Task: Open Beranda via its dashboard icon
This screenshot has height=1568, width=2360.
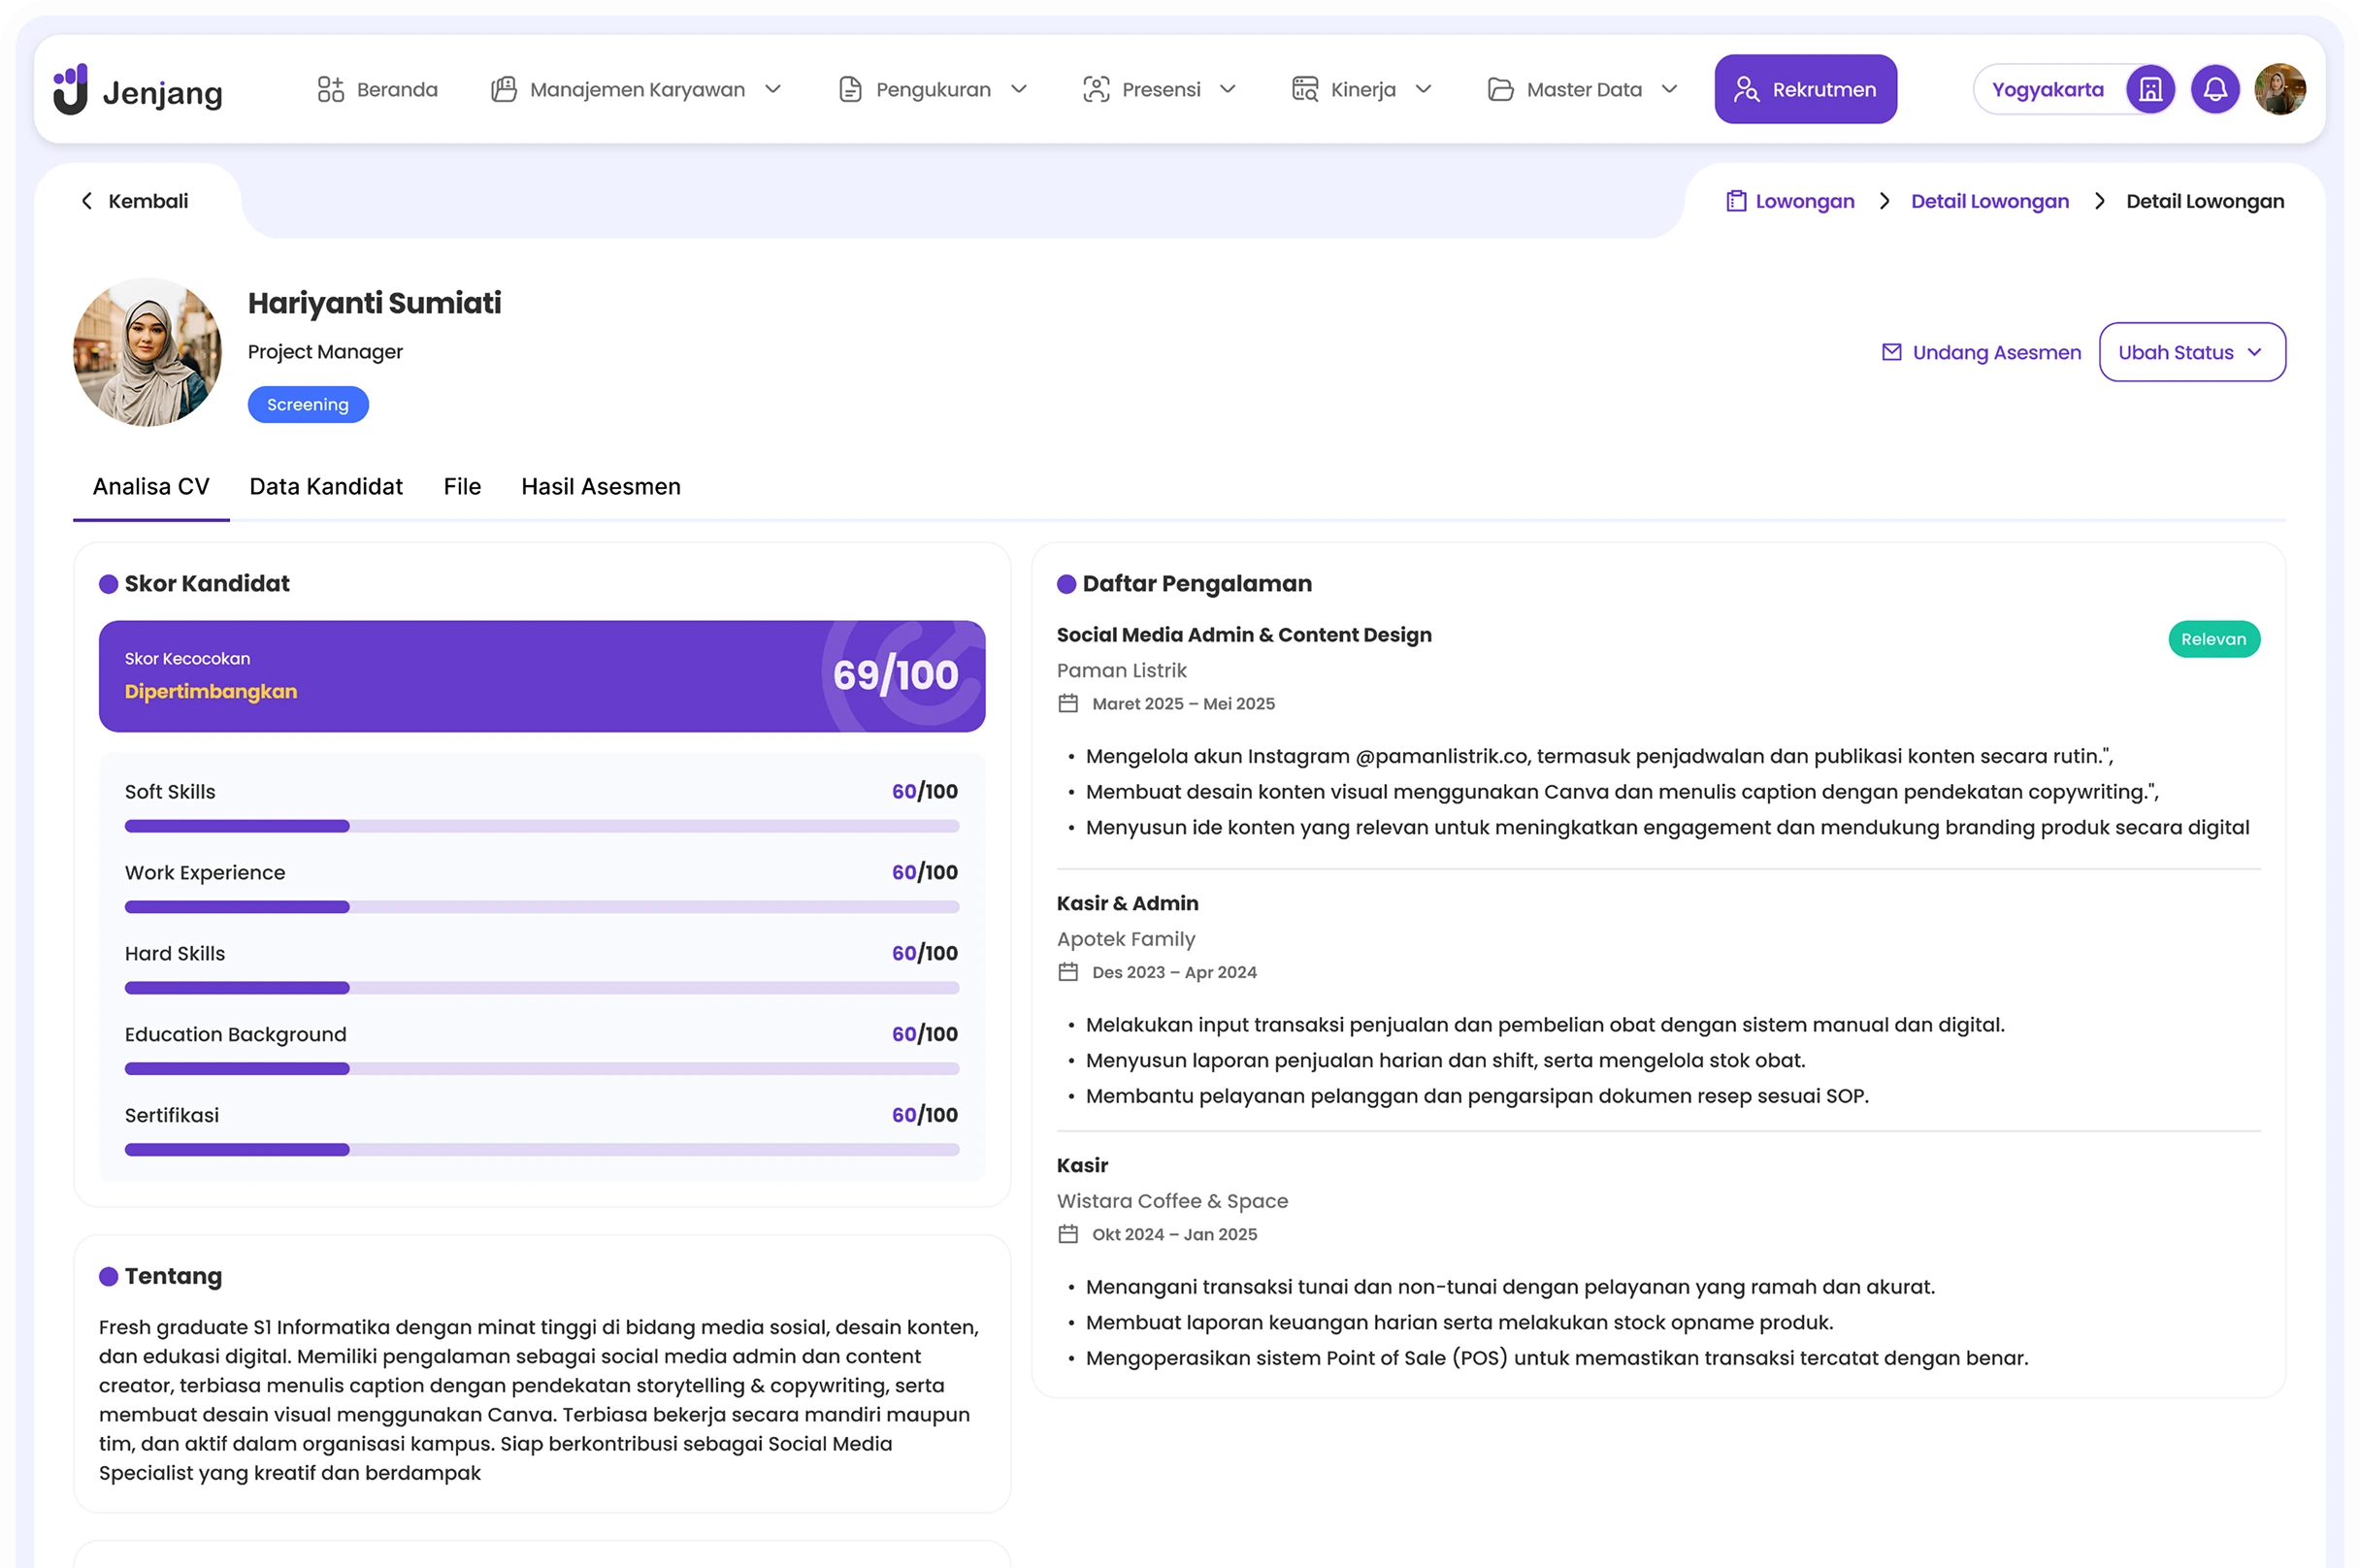Action: tap(330, 90)
